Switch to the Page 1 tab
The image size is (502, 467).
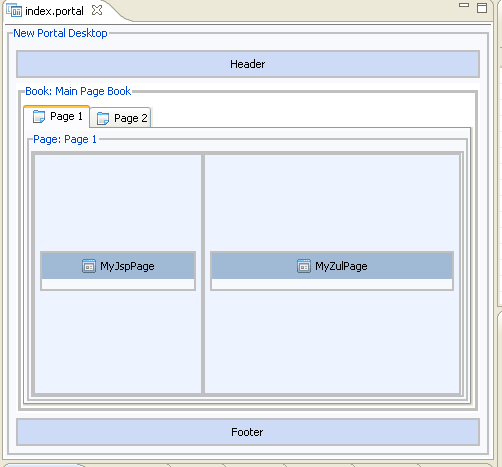pos(57,117)
